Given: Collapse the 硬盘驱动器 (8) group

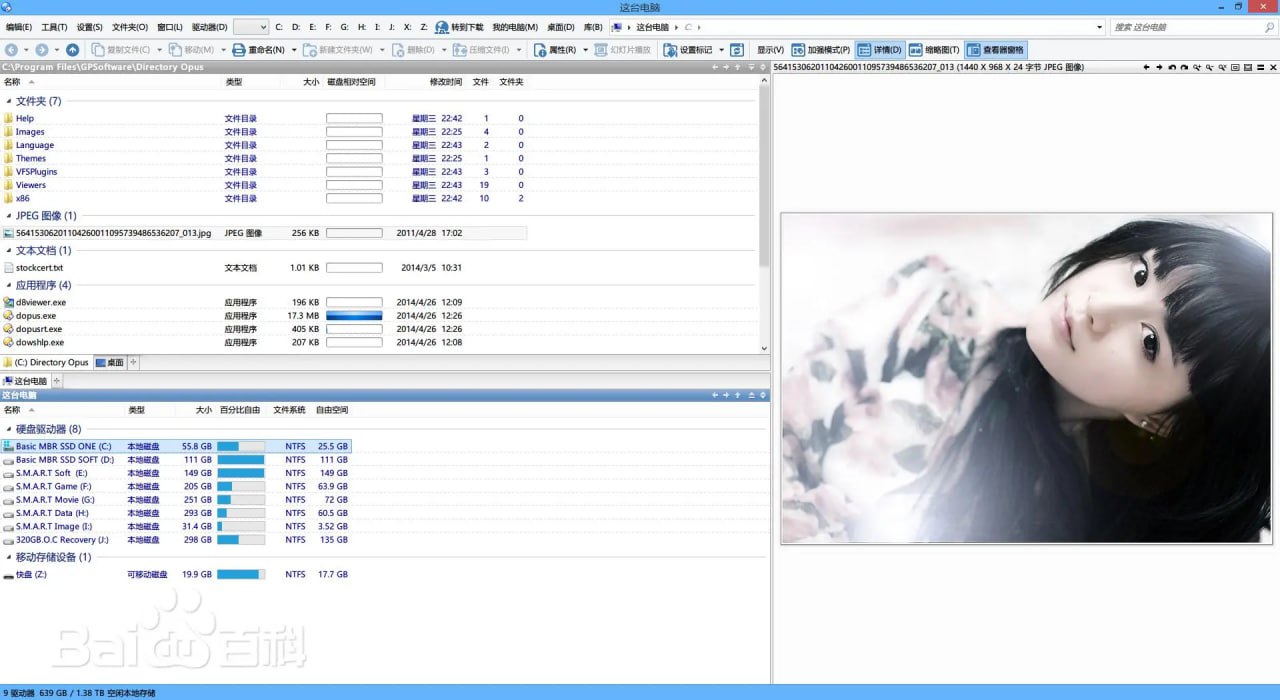Looking at the screenshot, I should pos(9,429).
